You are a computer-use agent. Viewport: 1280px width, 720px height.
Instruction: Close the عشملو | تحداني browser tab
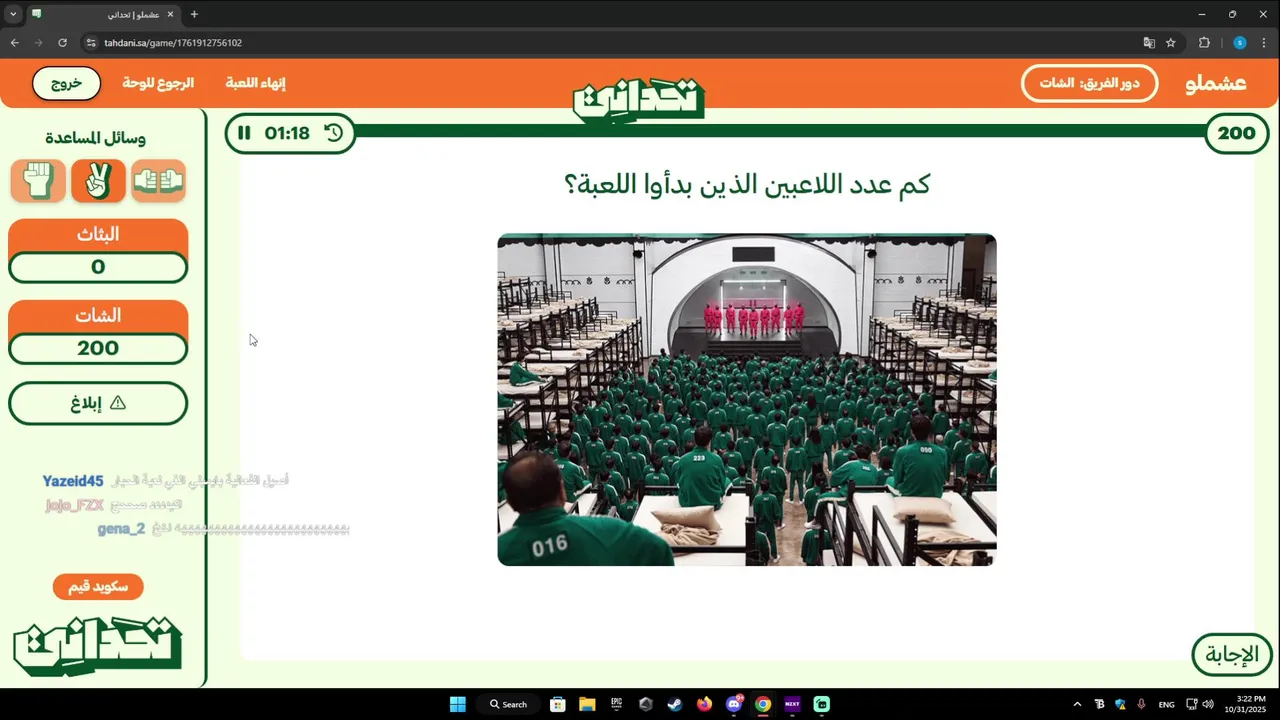point(171,14)
